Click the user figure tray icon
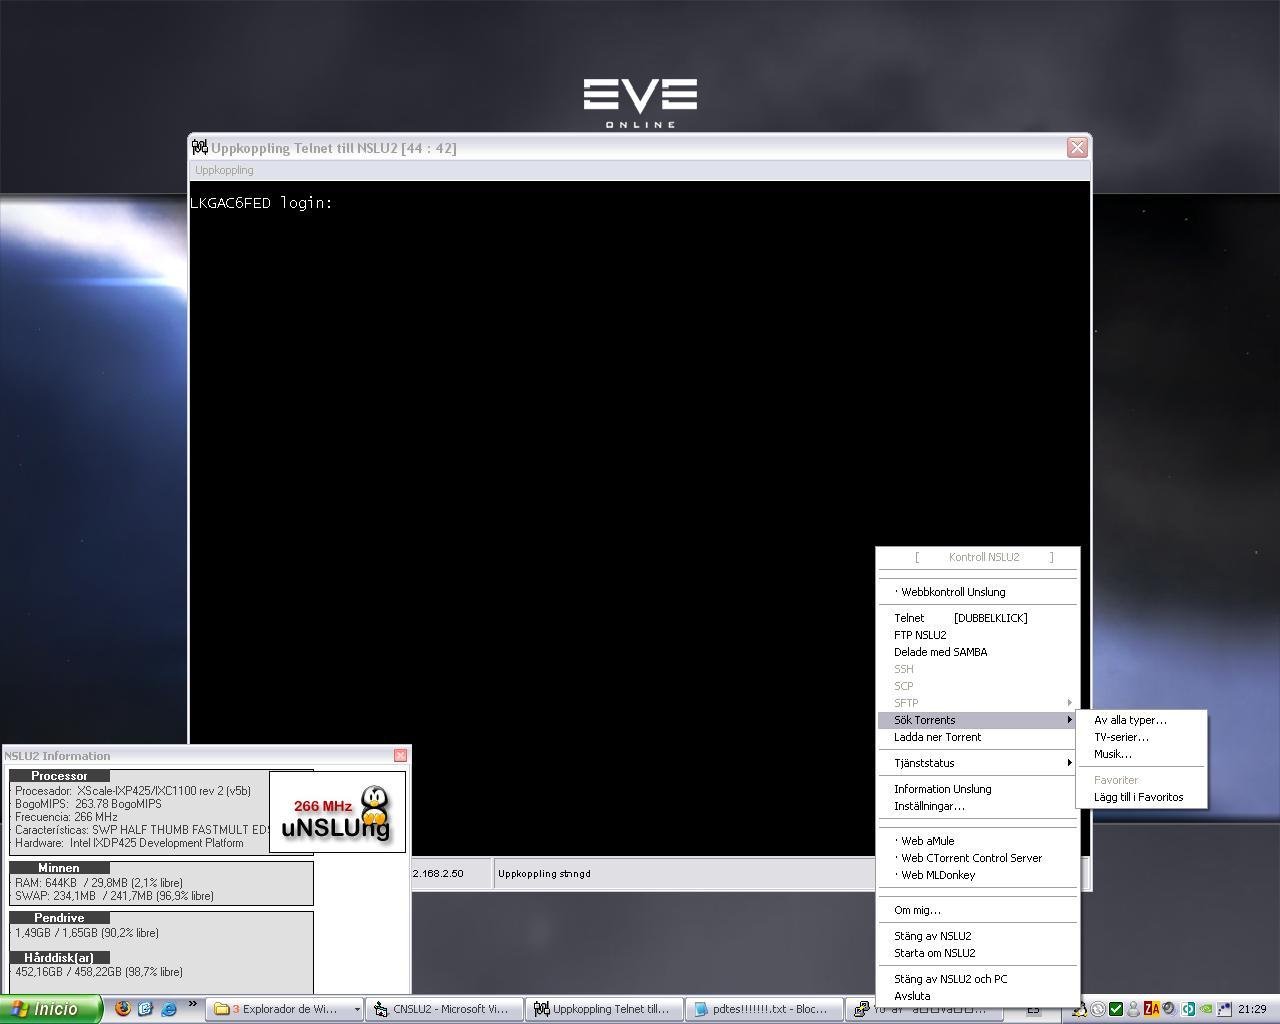The width and height of the screenshot is (1280, 1024). pos(1133,1009)
